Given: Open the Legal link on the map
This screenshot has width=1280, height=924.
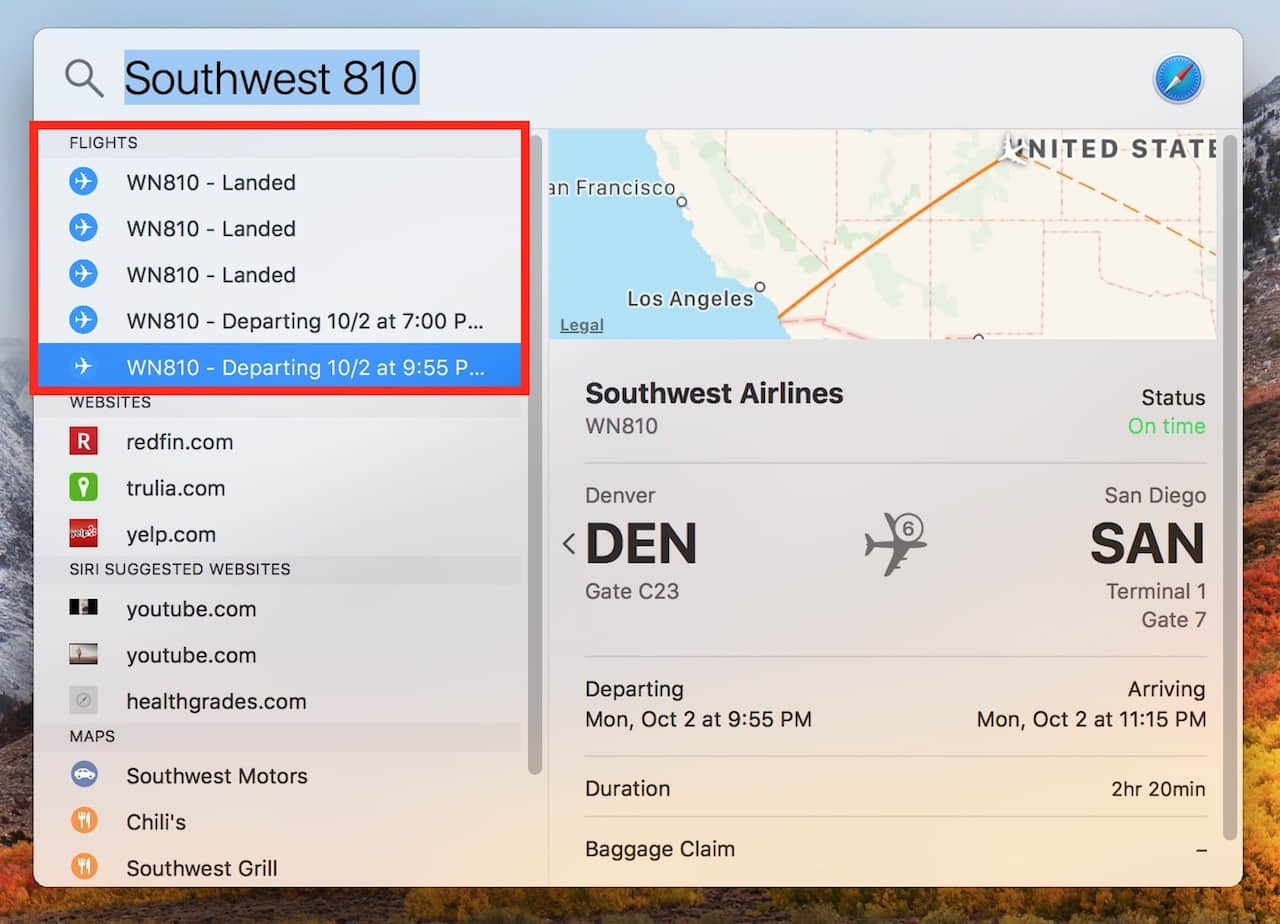Looking at the screenshot, I should point(581,325).
